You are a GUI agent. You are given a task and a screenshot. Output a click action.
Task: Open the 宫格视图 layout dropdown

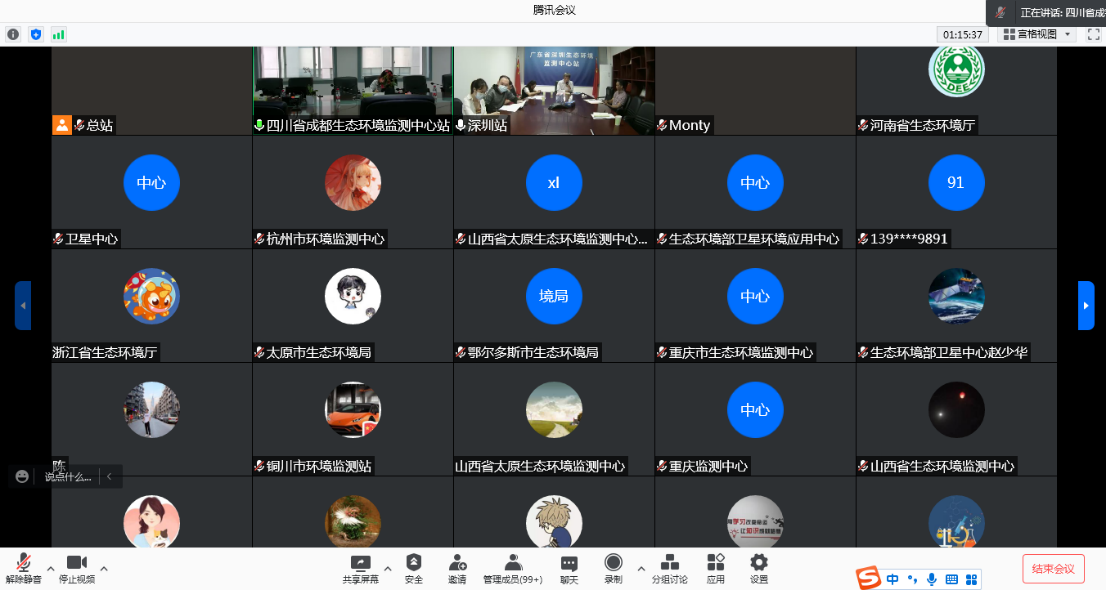1038,34
